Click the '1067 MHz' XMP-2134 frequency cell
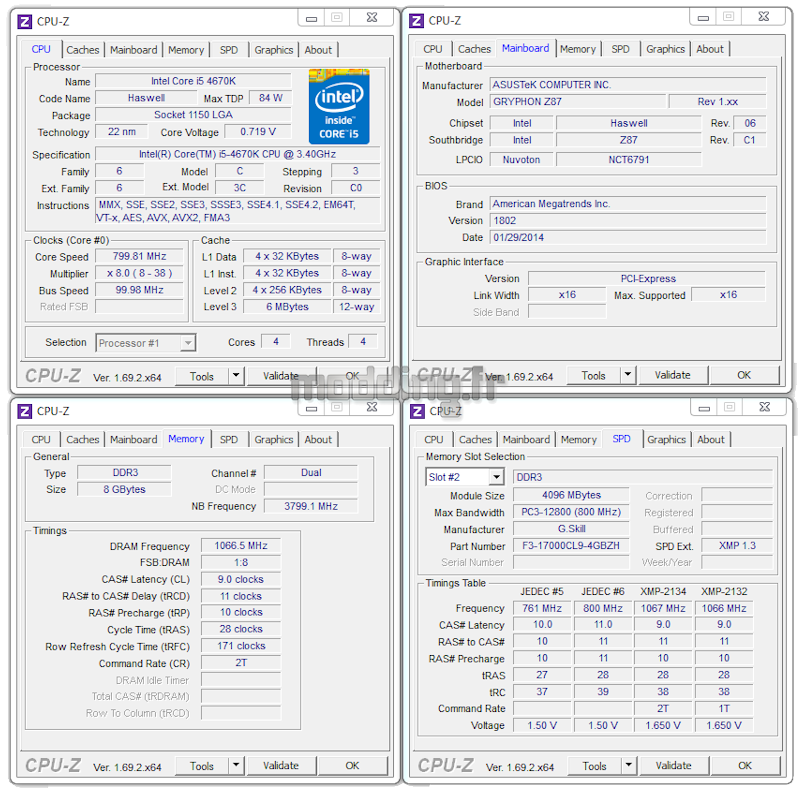The height and width of the screenshot is (790, 800). (x=663, y=608)
